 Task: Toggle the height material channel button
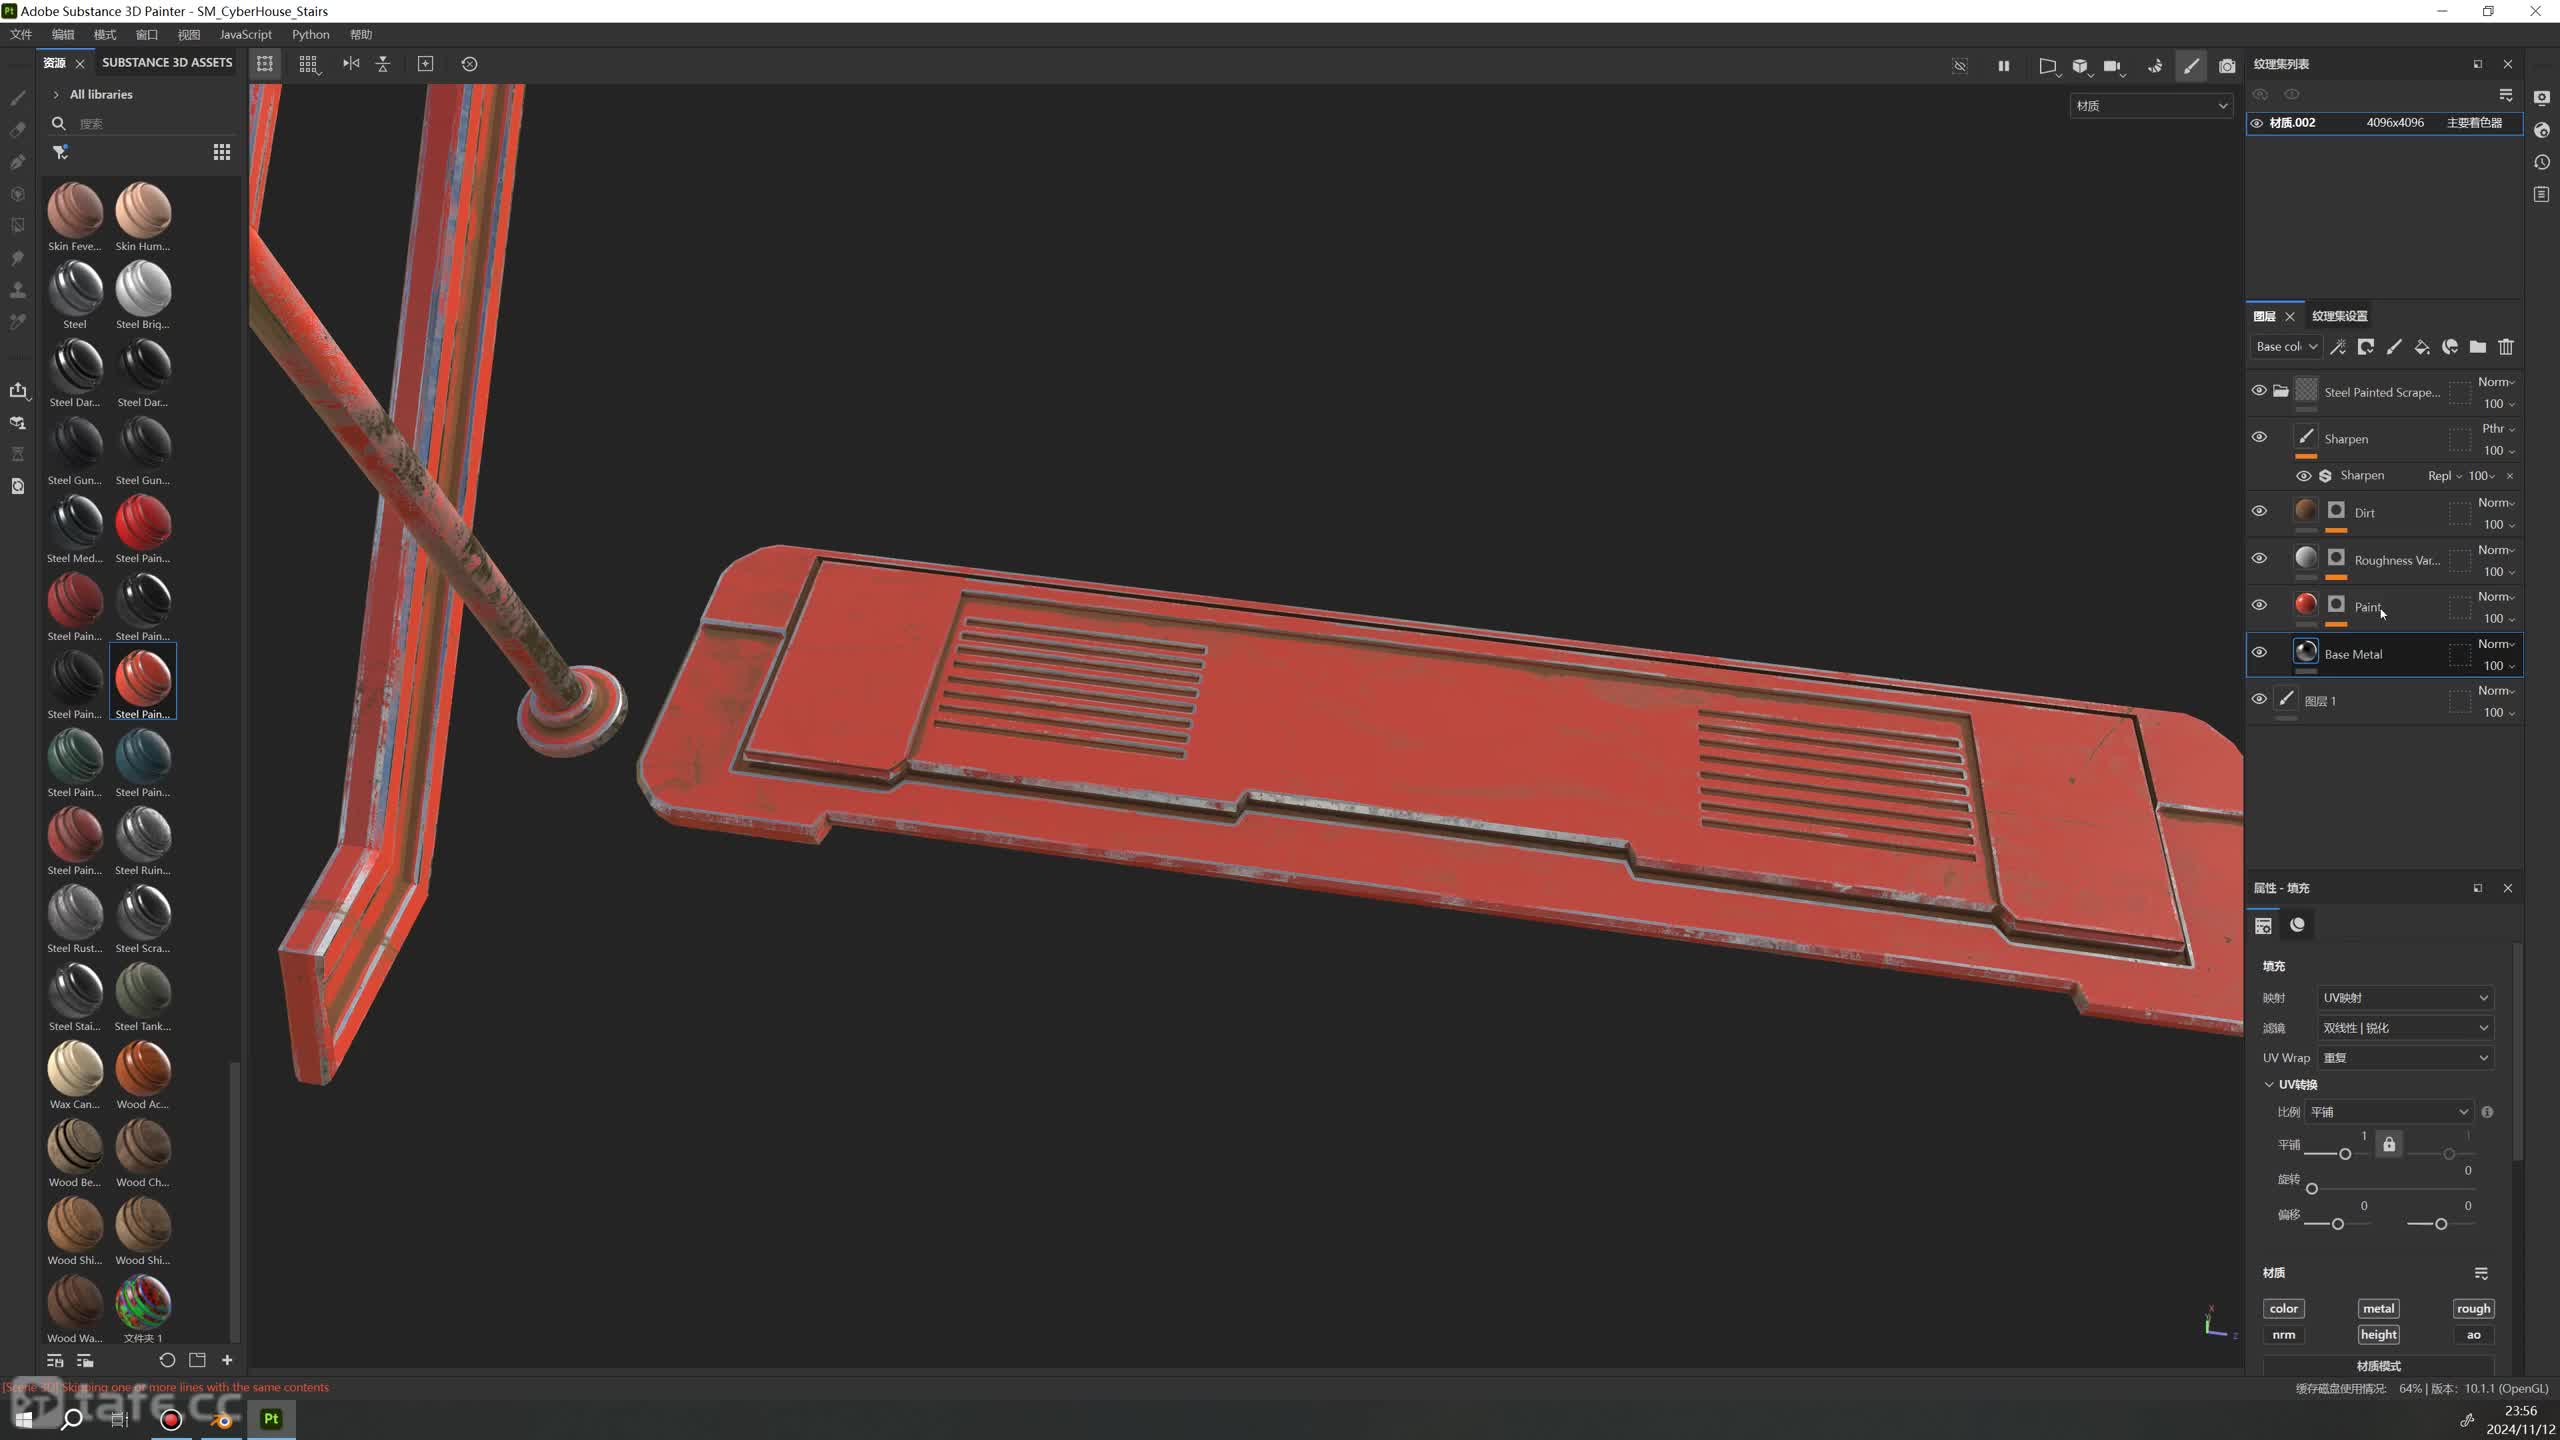coord(2378,1335)
